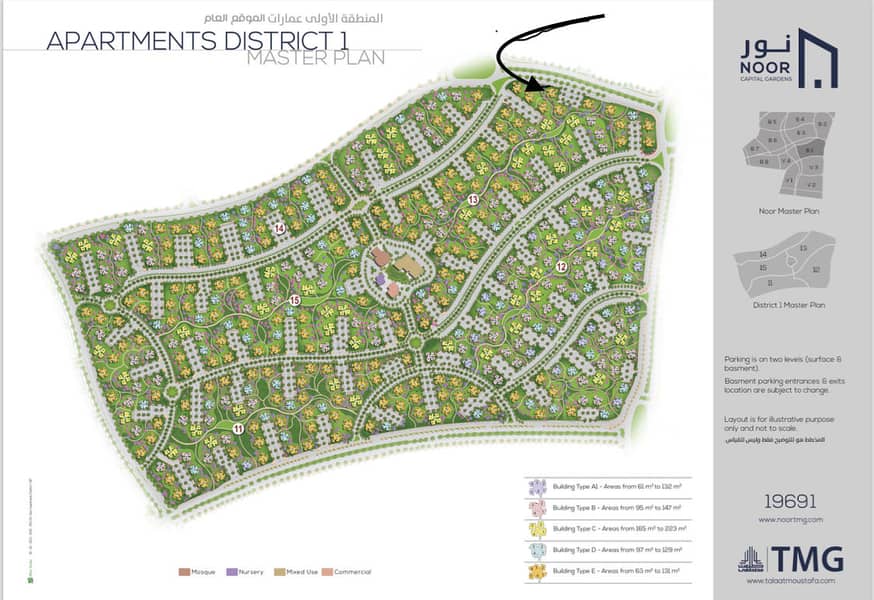Click the 'Mosque' legend label
874x600 pixels.
pos(203,572)
